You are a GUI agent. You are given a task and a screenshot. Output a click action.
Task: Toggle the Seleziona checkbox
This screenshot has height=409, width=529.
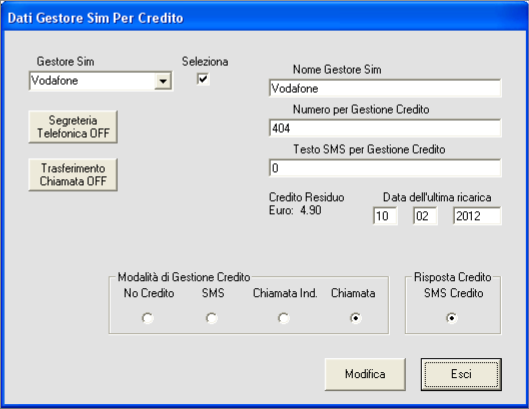tap(203, 79)
